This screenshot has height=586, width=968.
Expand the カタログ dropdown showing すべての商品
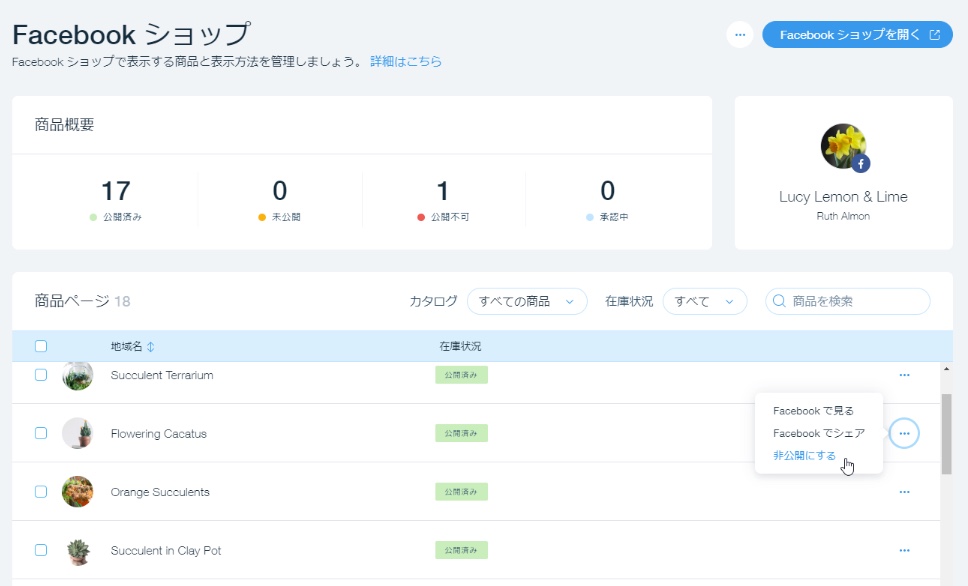(527, 301)
